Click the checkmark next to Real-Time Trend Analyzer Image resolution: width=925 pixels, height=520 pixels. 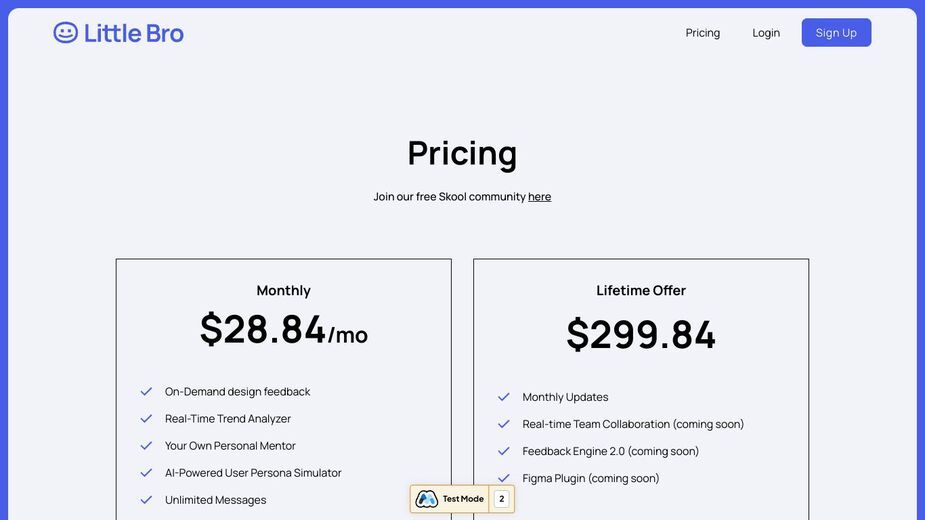(x=146, y=418)
